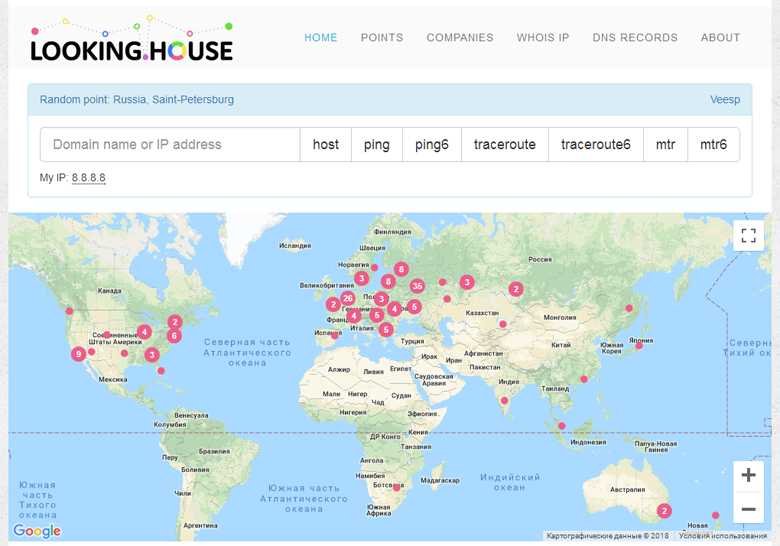Click the ping6 button
The height and width of the screenshot is (546, 780).
(432, 145)
